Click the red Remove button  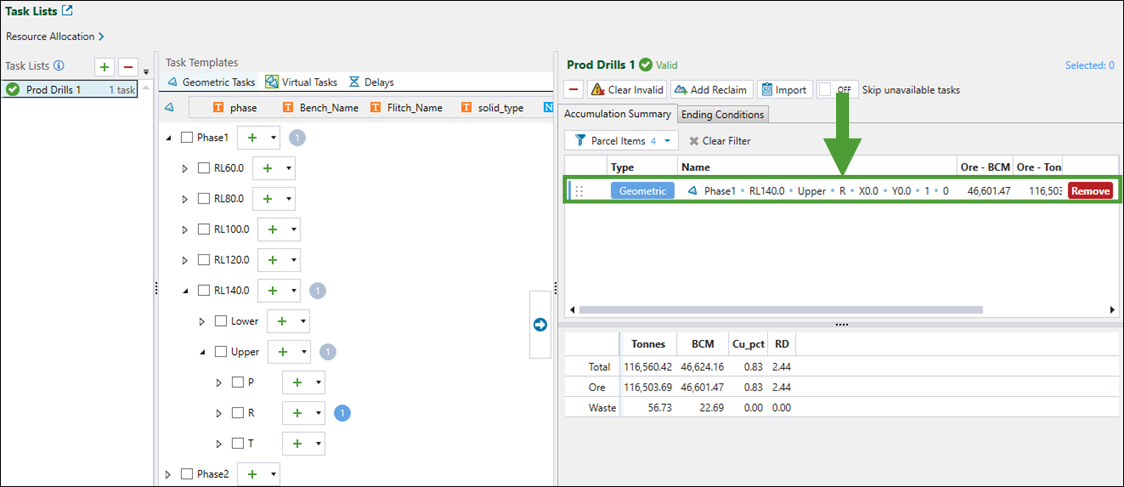(1090, 190)
